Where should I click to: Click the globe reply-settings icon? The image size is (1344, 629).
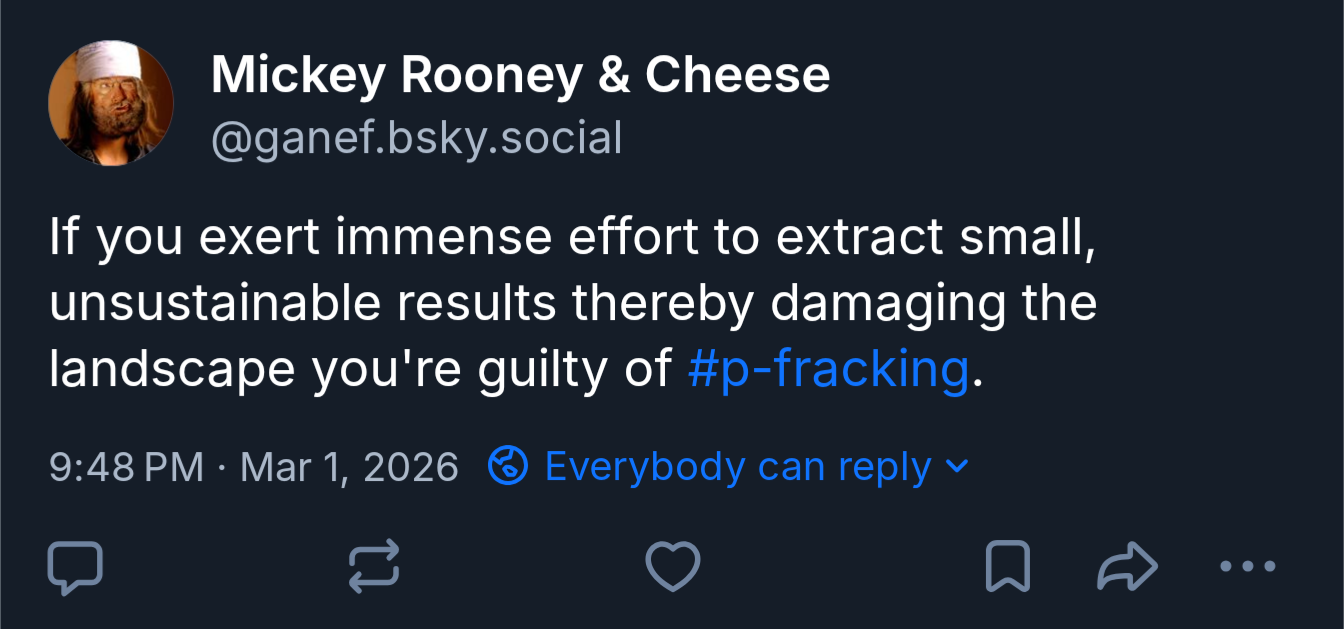pos(508,465)
